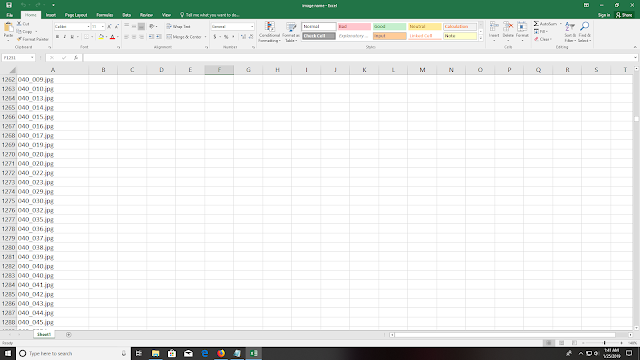Open File Explorer from the taskbar
Viewport: 640px width, 360px height.
tap(156, 353)
